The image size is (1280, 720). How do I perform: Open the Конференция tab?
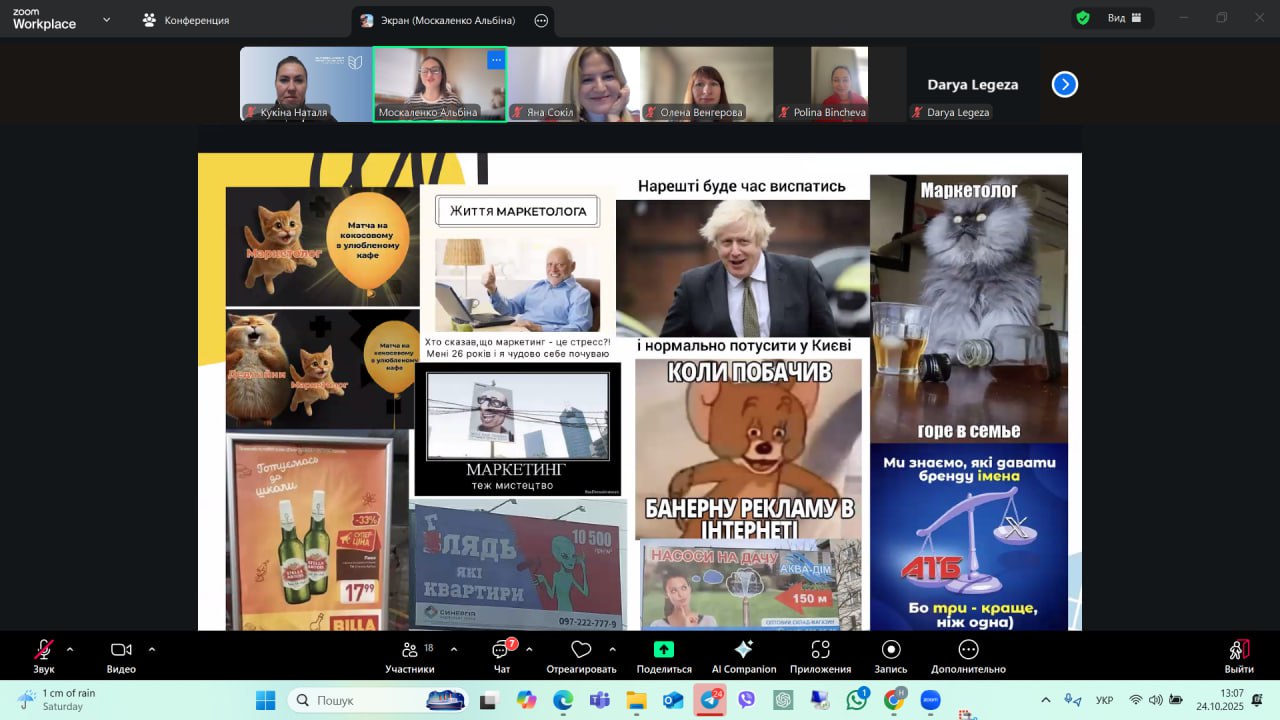[186, 20]
